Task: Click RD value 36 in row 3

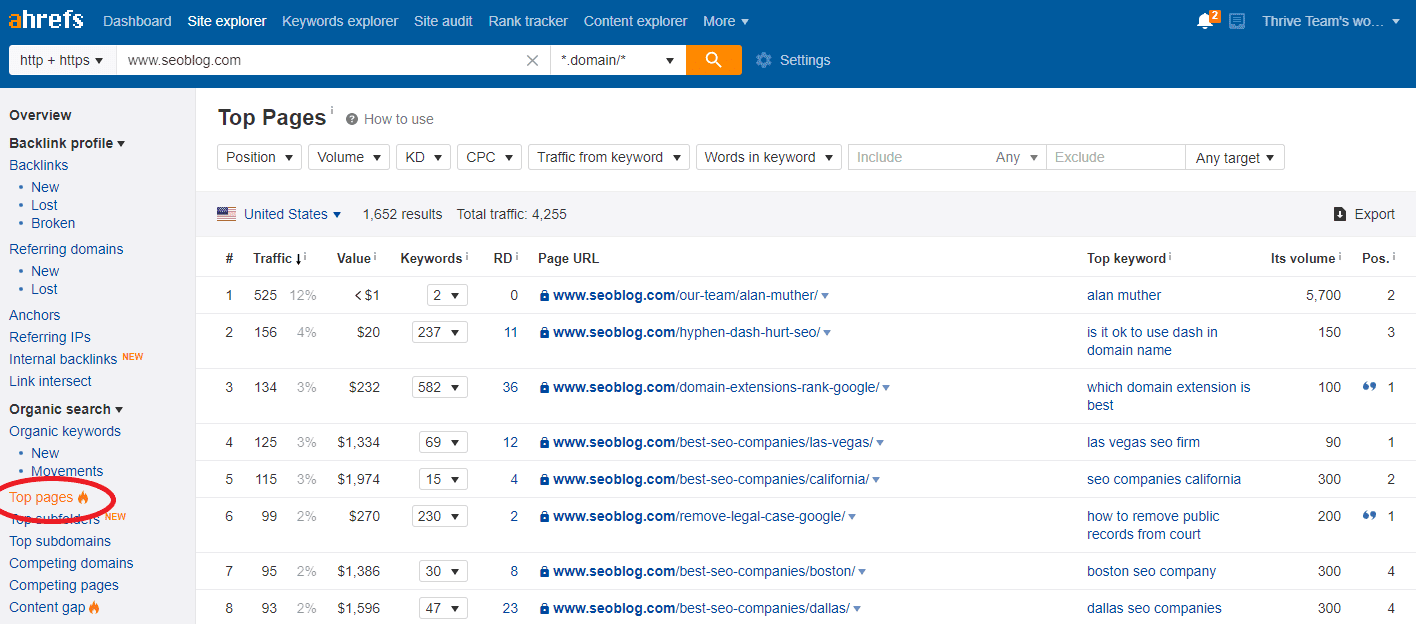Action: [x=510, y=387]
